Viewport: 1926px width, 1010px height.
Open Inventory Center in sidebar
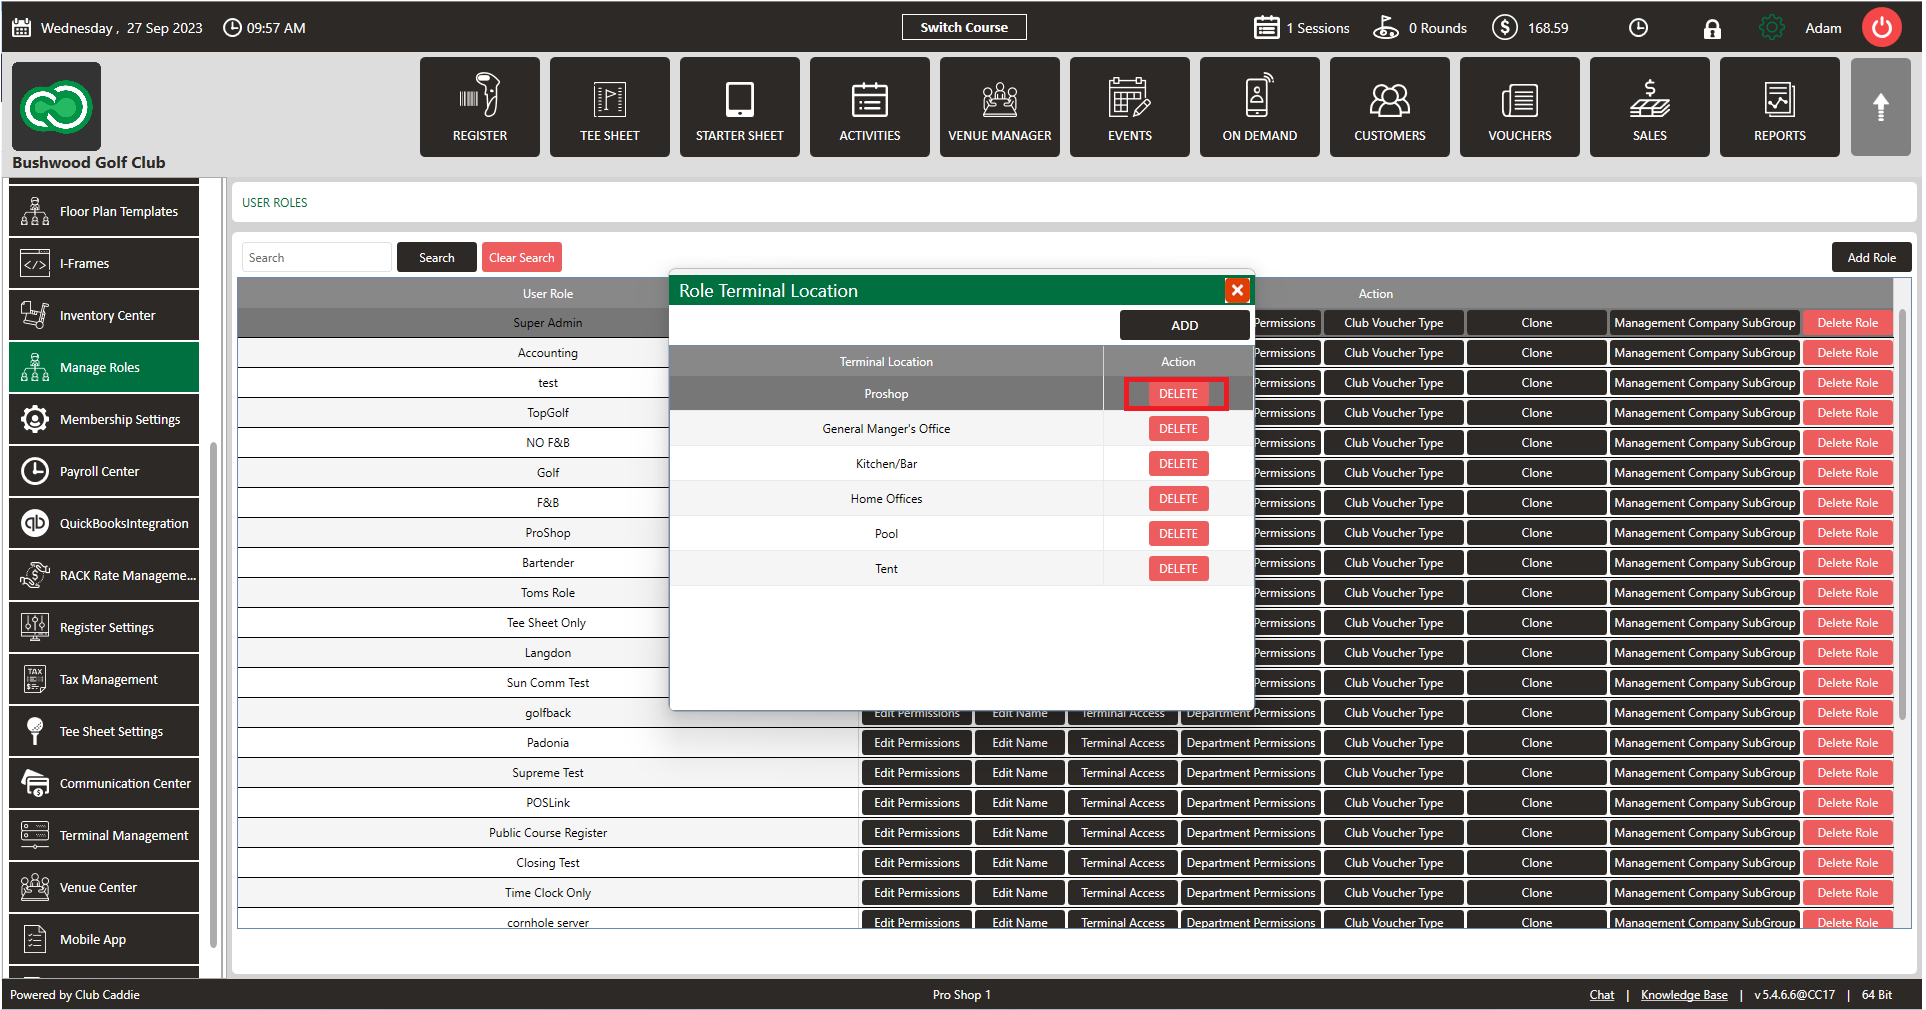(x=104, y=315)
